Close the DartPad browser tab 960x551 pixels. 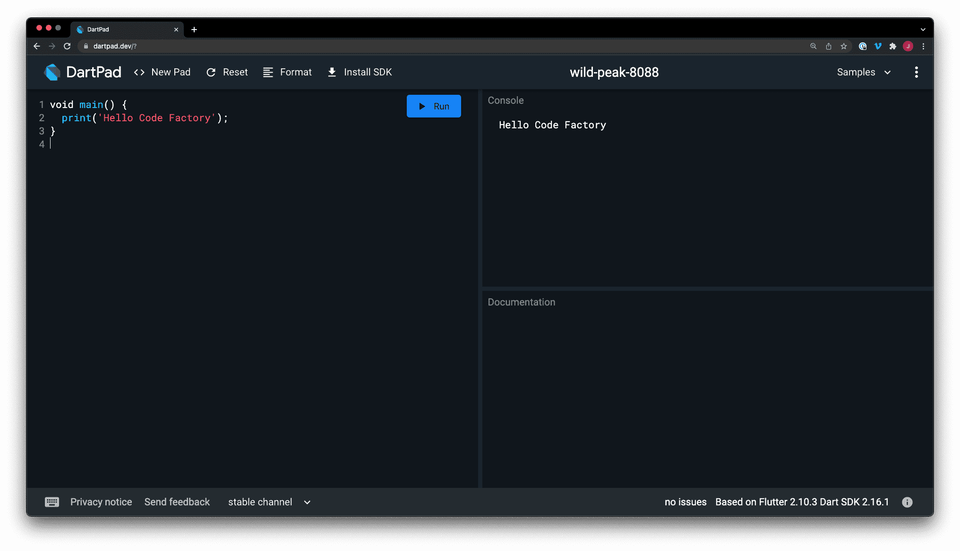point(176,29)
